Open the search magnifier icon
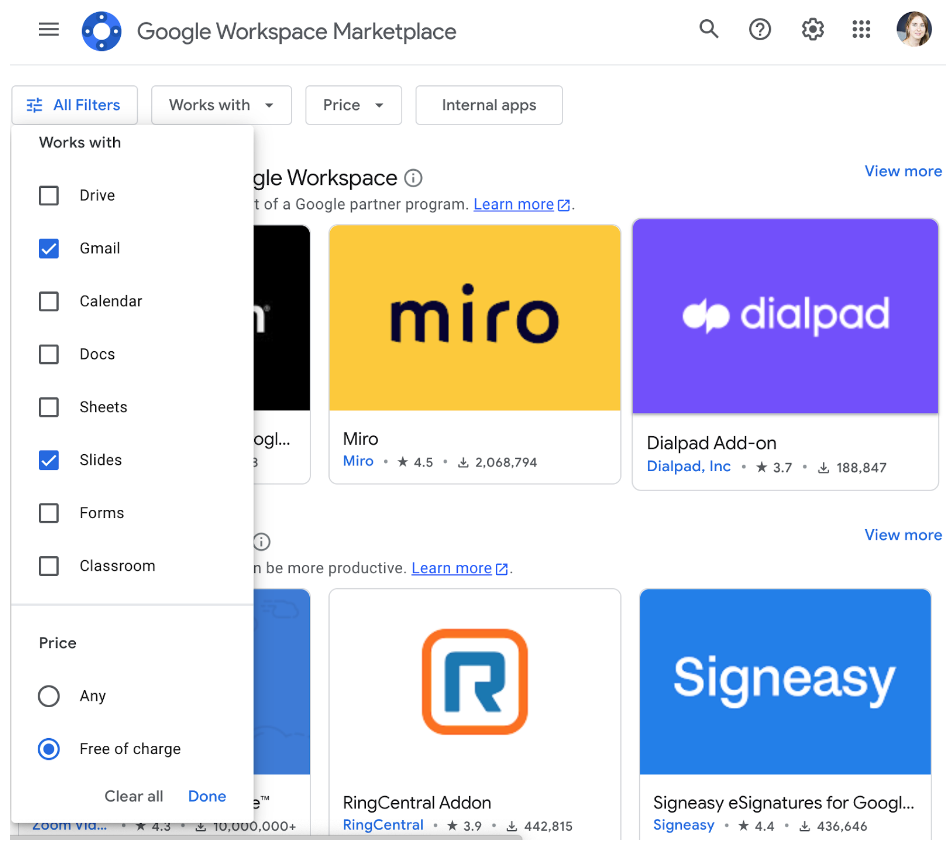The image size is (946, 841). 709,29
